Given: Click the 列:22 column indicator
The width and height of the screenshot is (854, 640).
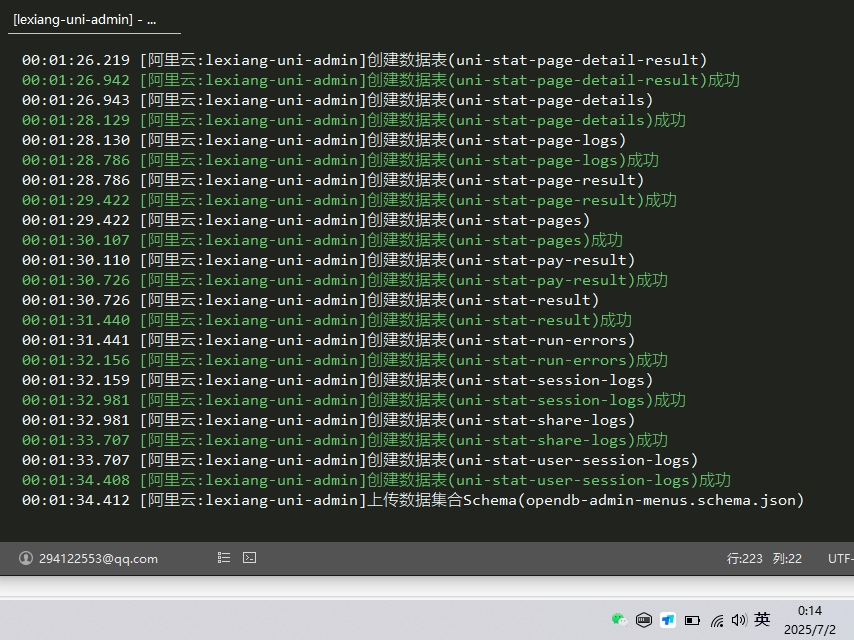Looking at the screenshot, I should (x=787, y=559).
